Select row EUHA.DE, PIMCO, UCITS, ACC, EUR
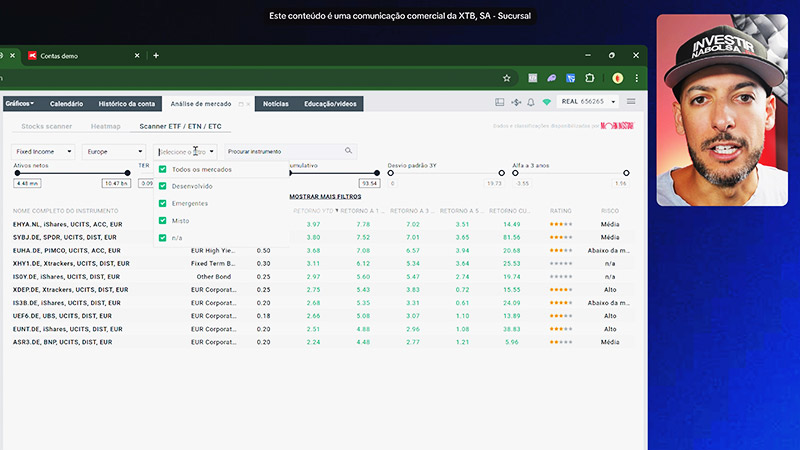800x450 pixels. pos(323,251)
